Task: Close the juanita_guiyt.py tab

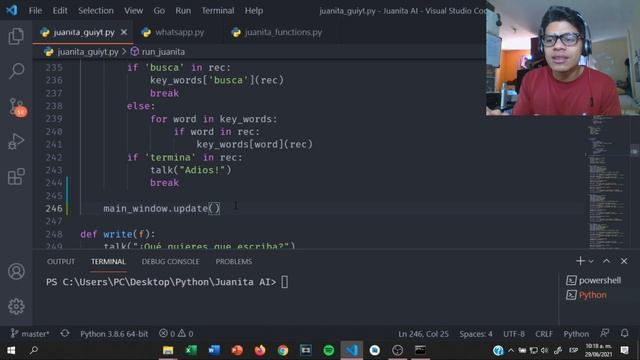Action: (x=124, y=32)
